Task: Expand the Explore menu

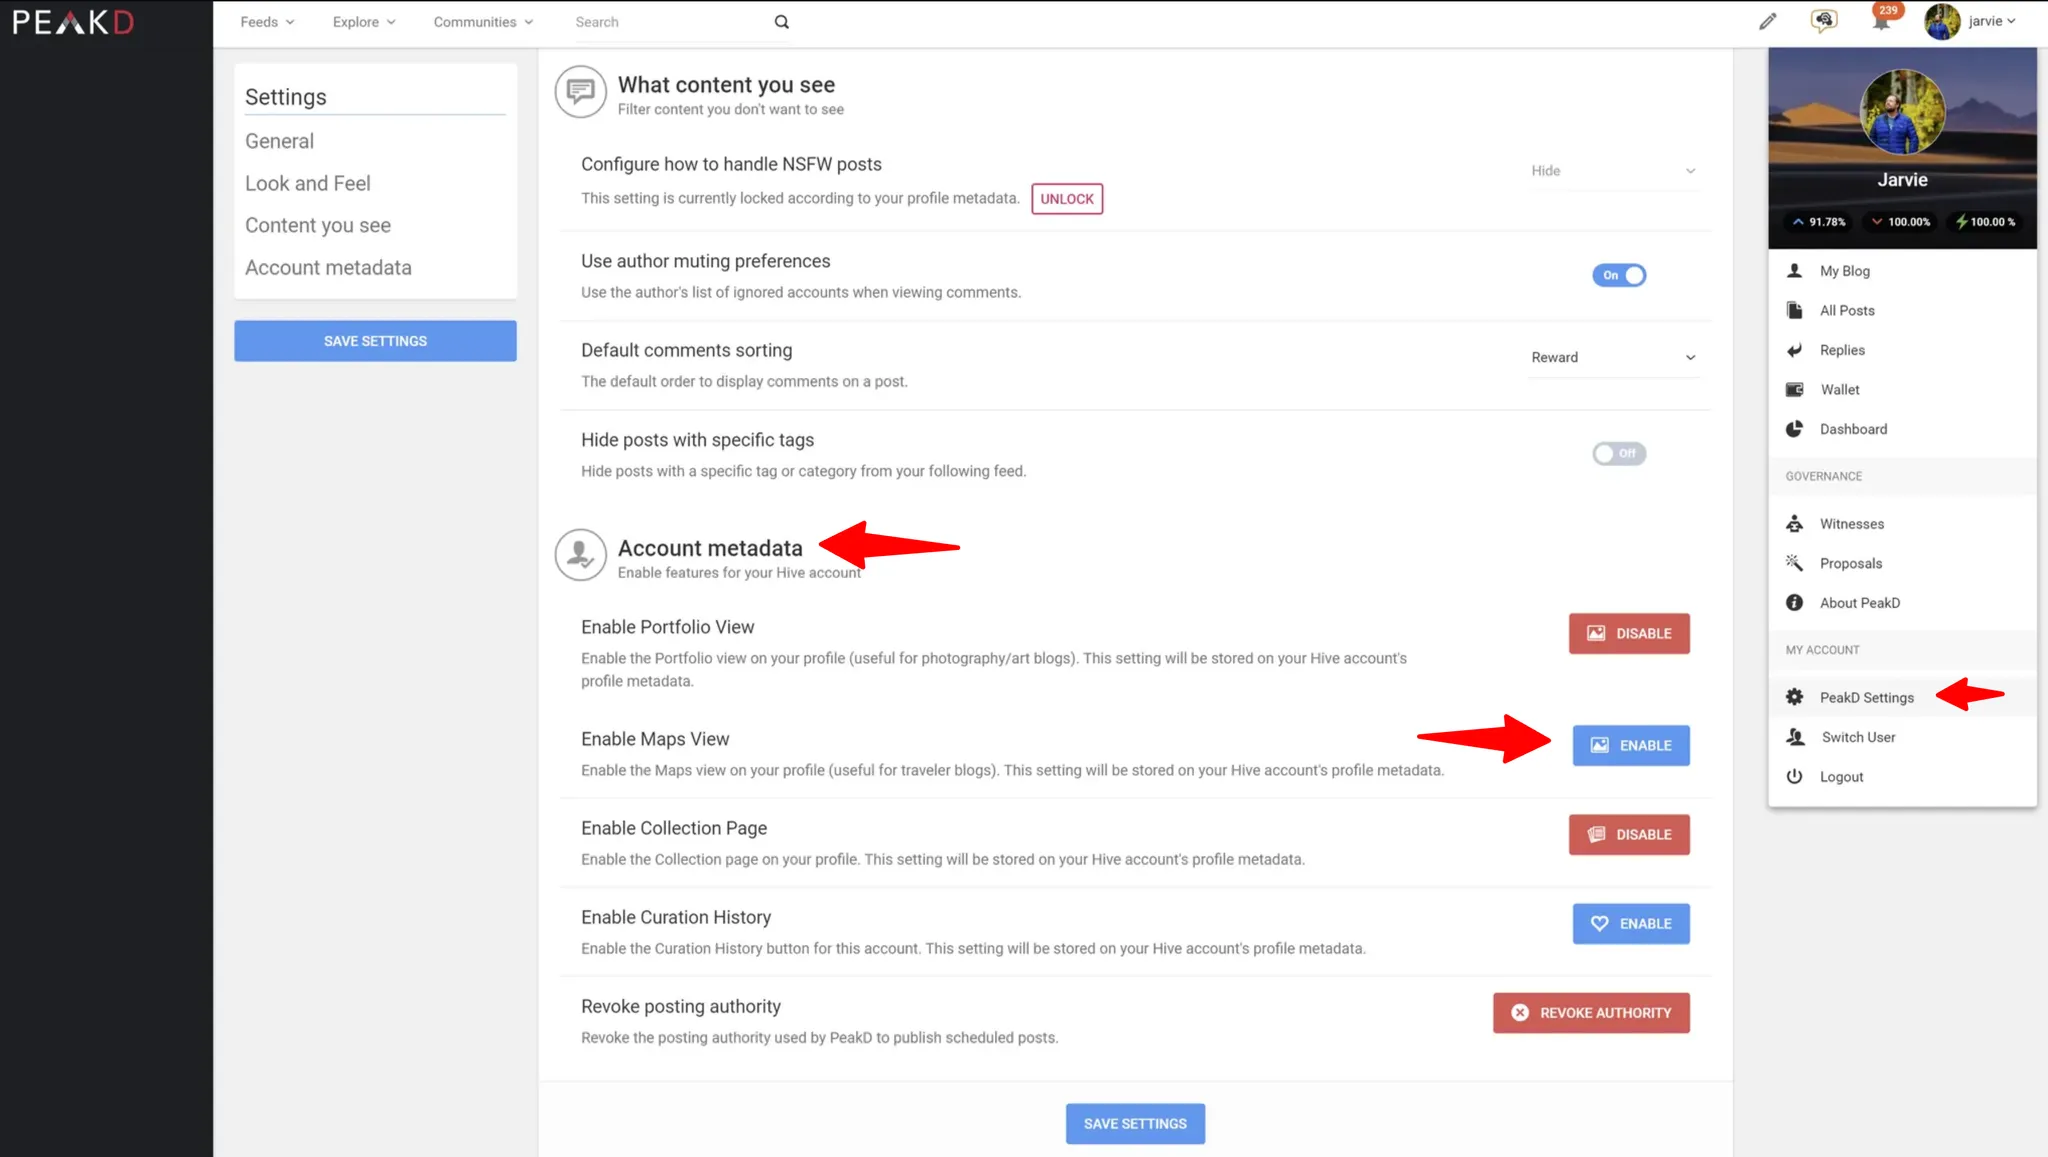Action: coord(364,22)
